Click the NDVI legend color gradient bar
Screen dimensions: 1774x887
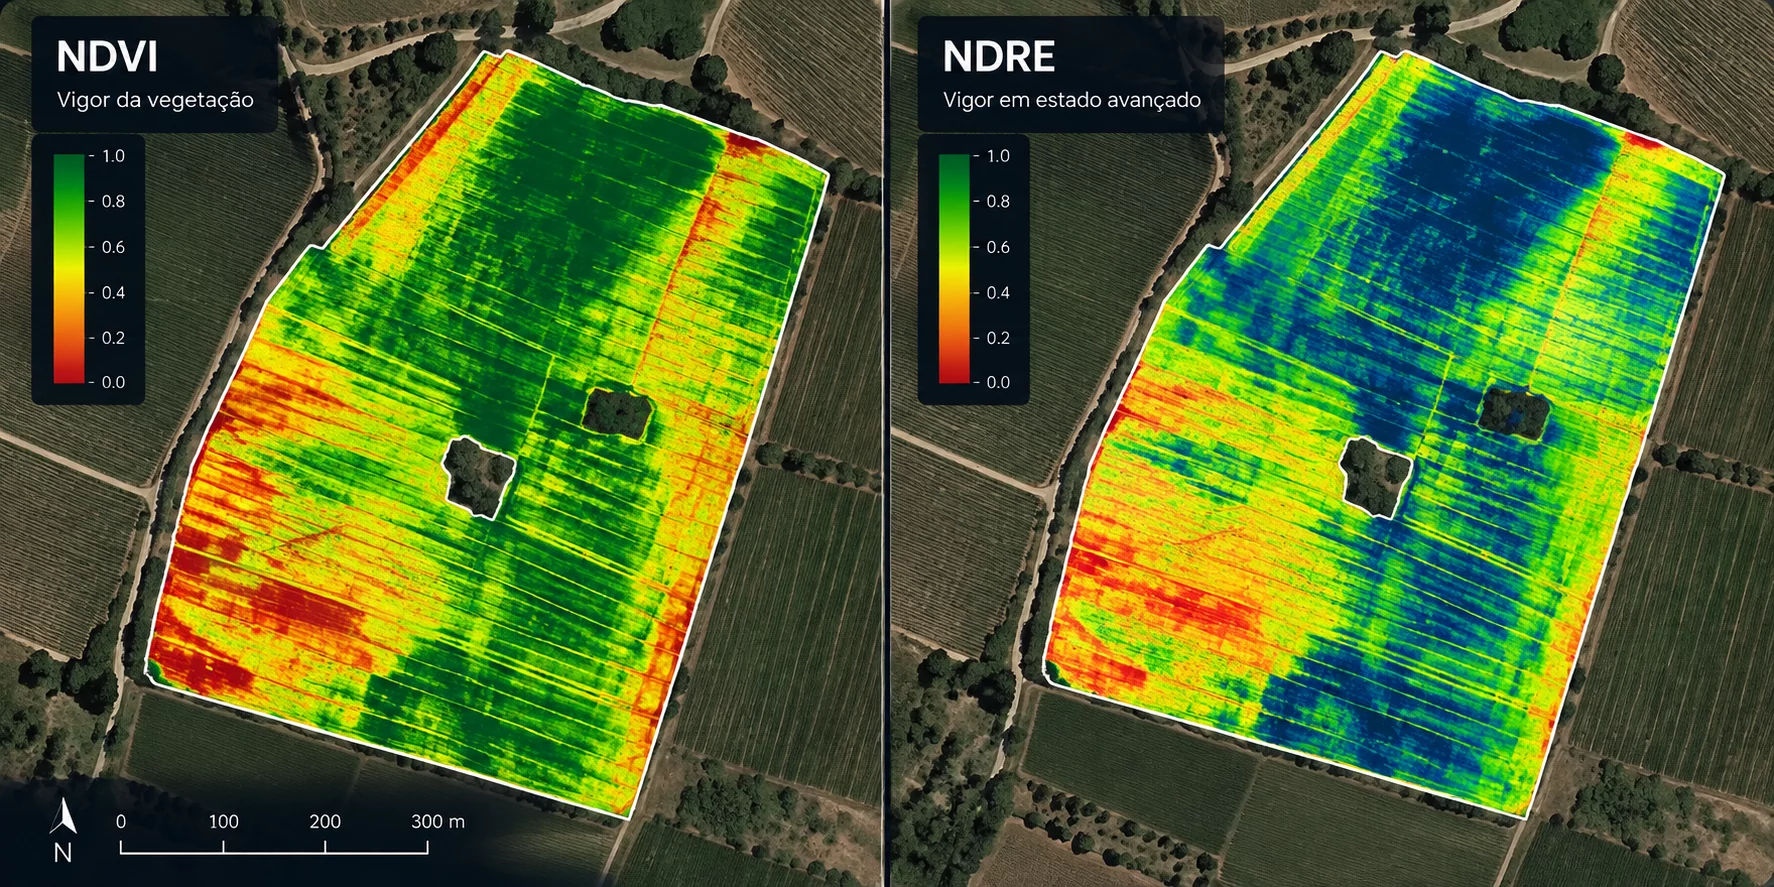click(69, 268)
